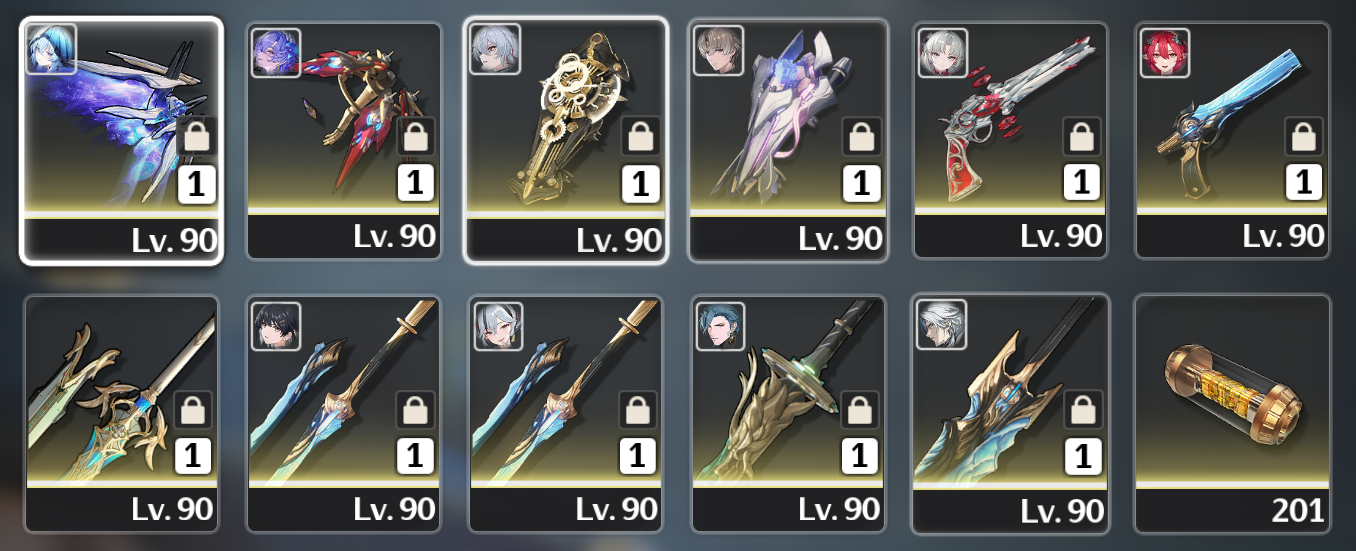1356x551 pixels.
Task: Select the purple nebula broadblade weapon card
Action: (x=121, y=140)
